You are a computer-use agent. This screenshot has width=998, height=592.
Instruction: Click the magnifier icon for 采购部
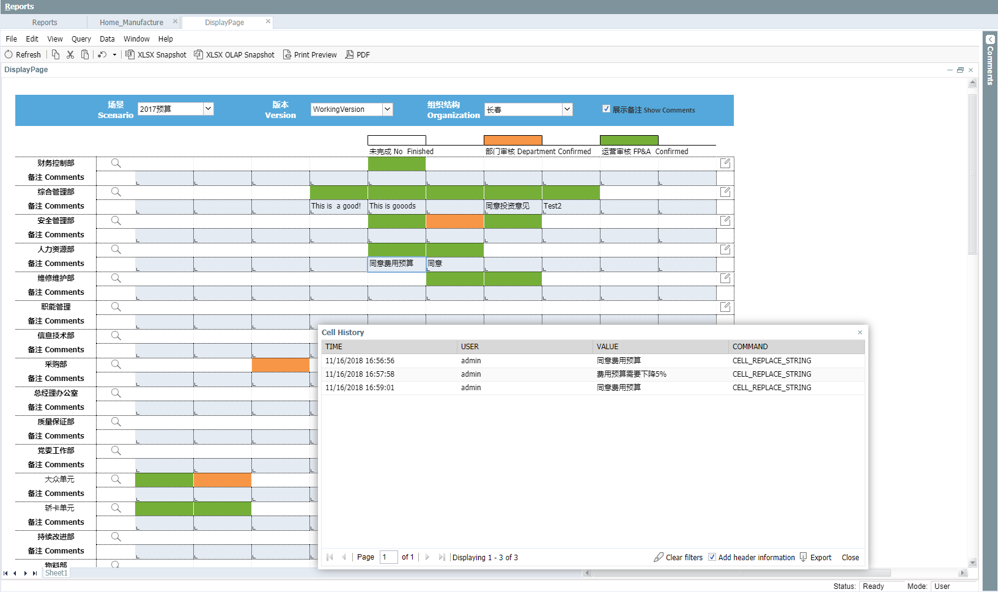tap(116, 364)
